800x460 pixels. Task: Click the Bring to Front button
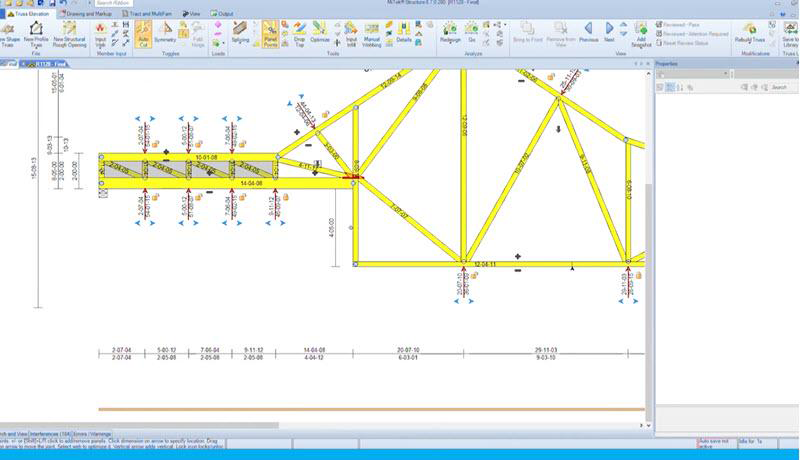pyautogui.click(x=527, y=32)
